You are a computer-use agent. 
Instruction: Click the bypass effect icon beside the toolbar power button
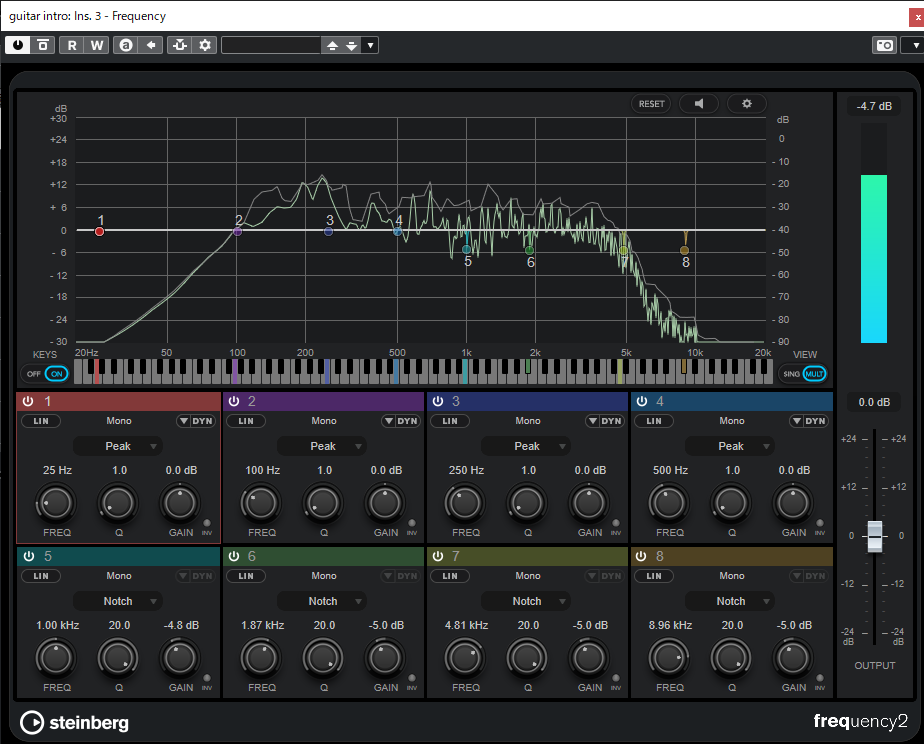(43, 45)
